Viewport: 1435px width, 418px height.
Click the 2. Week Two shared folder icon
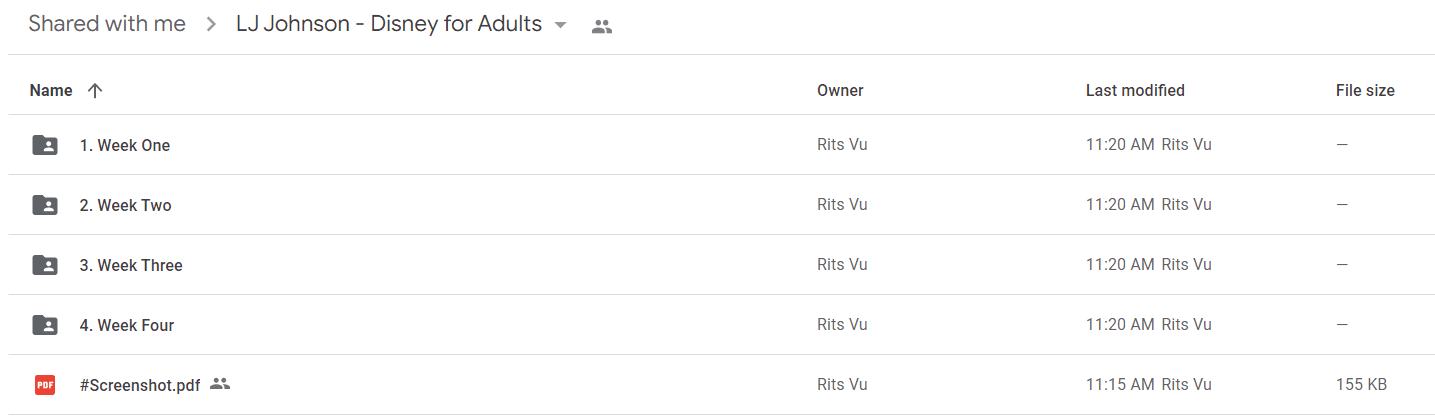(45, 205)
